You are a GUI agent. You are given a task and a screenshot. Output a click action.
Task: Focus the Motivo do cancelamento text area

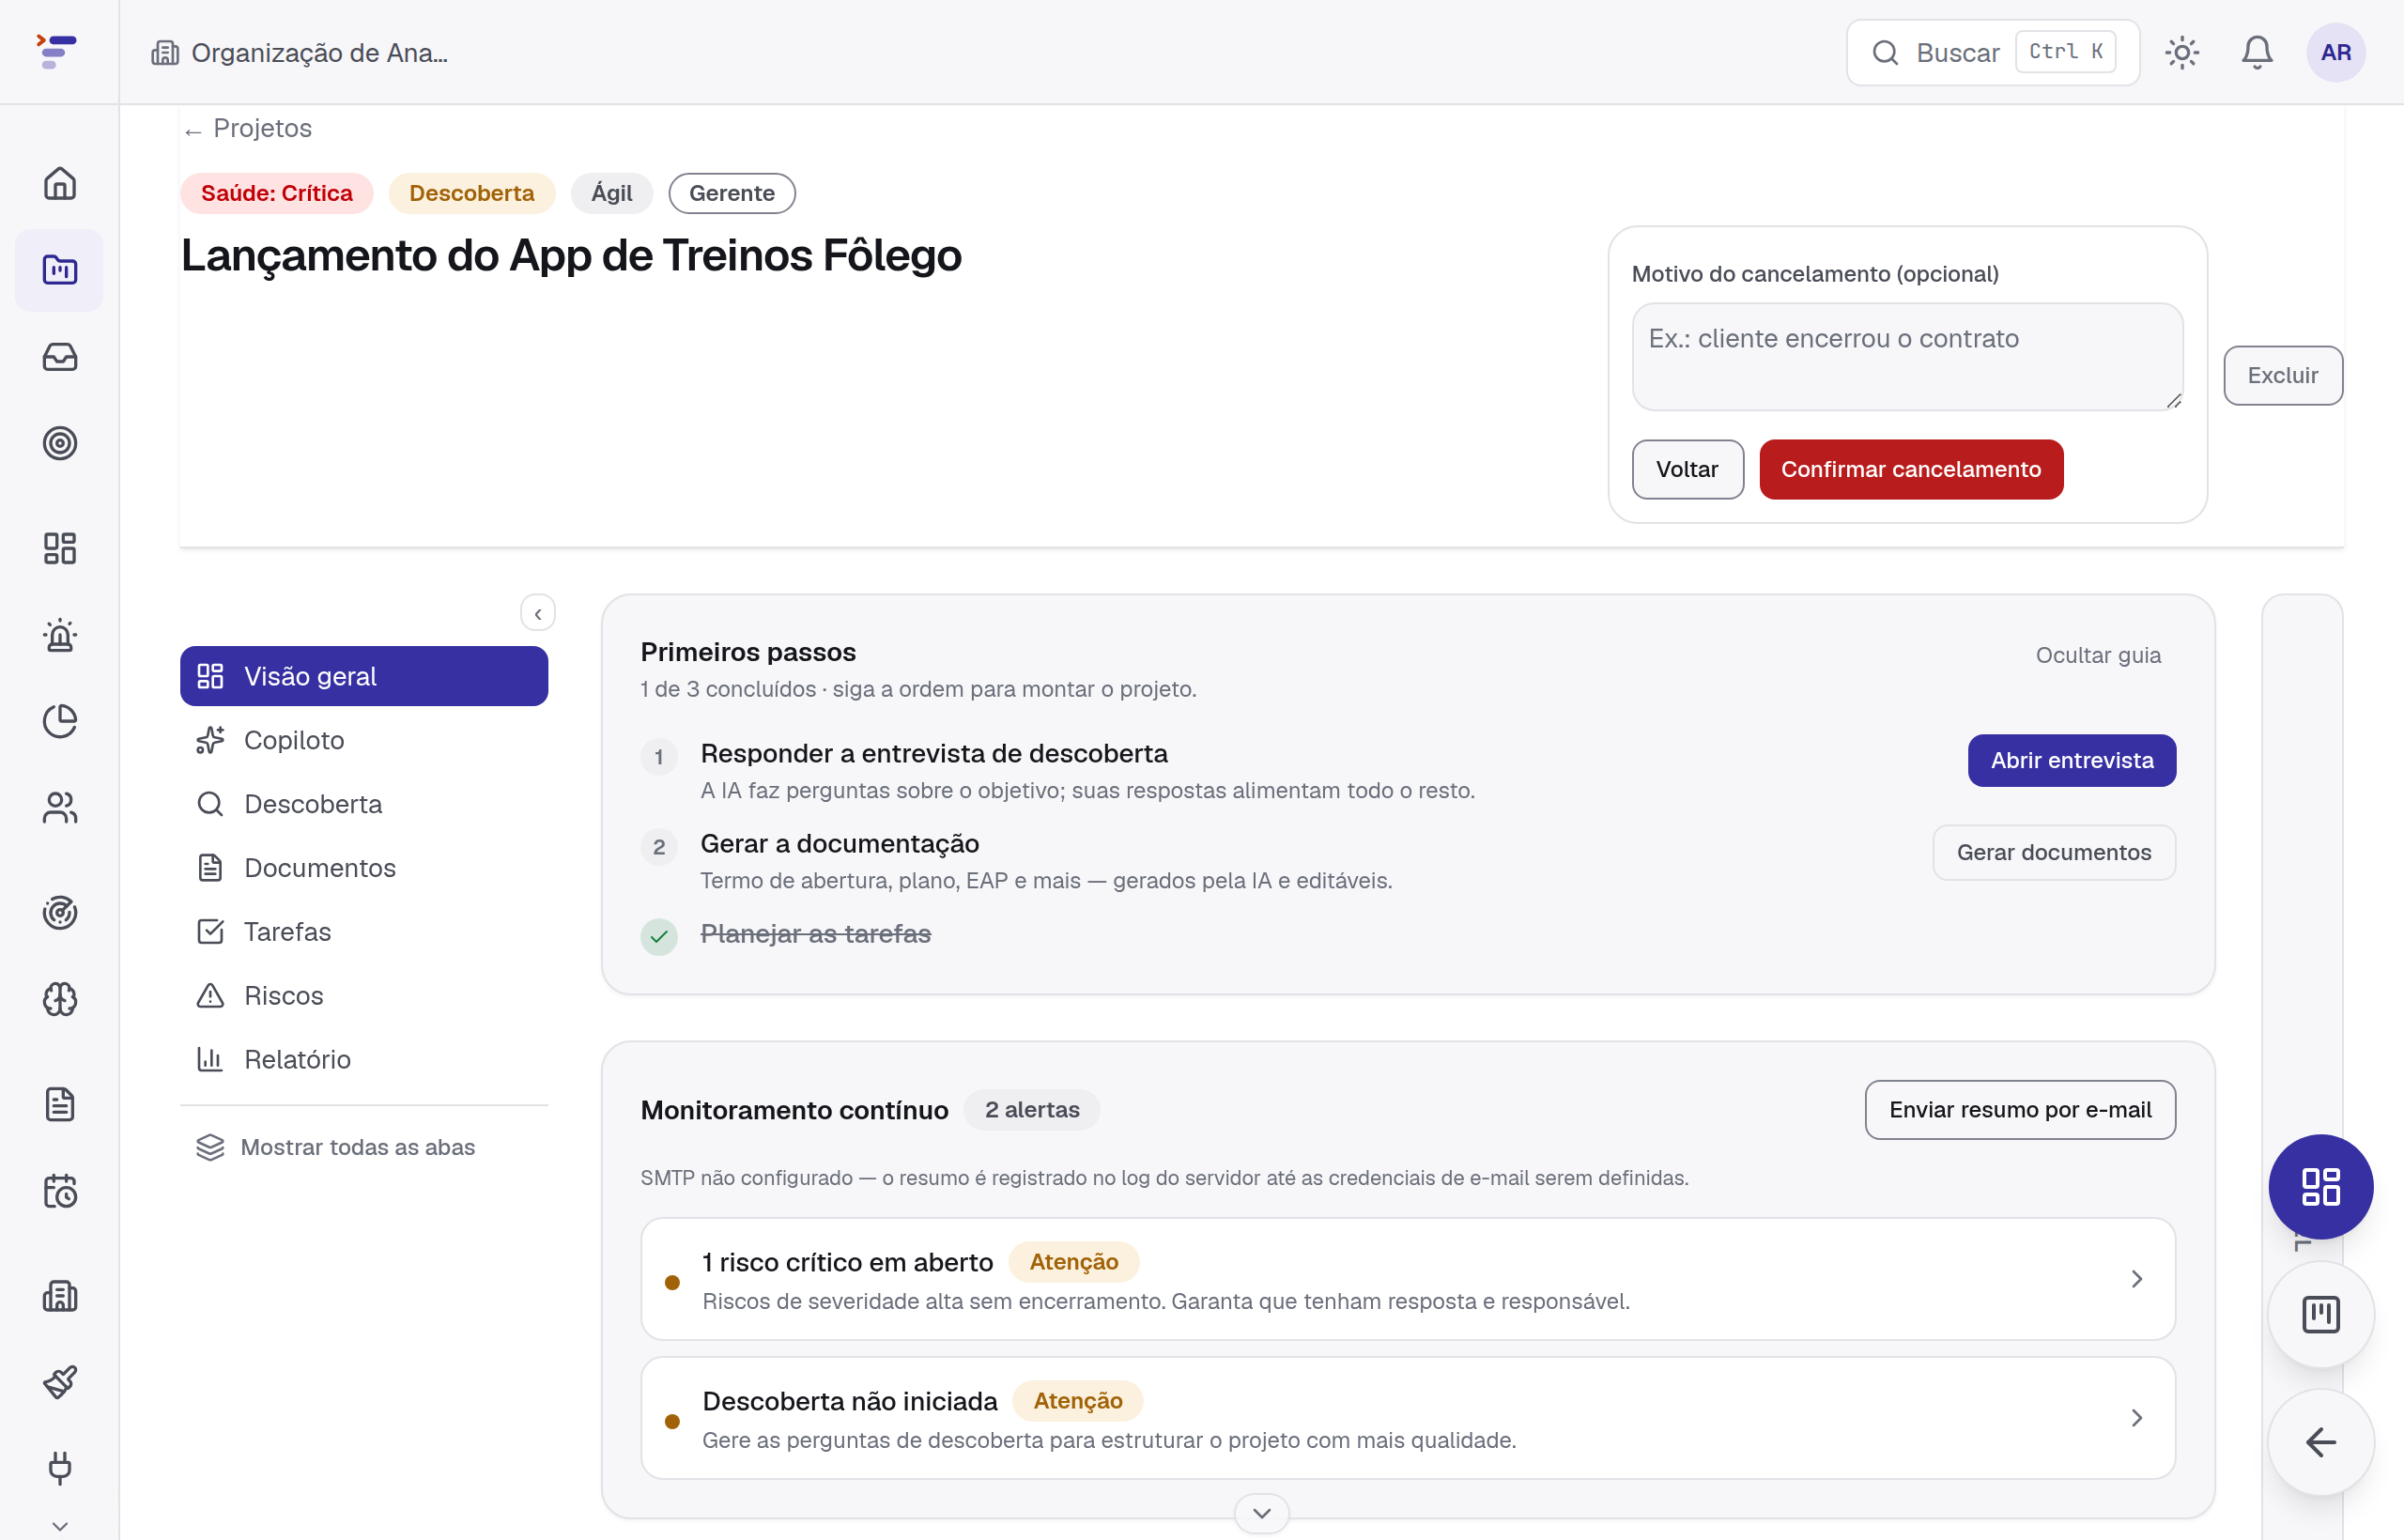(1906, 357)
